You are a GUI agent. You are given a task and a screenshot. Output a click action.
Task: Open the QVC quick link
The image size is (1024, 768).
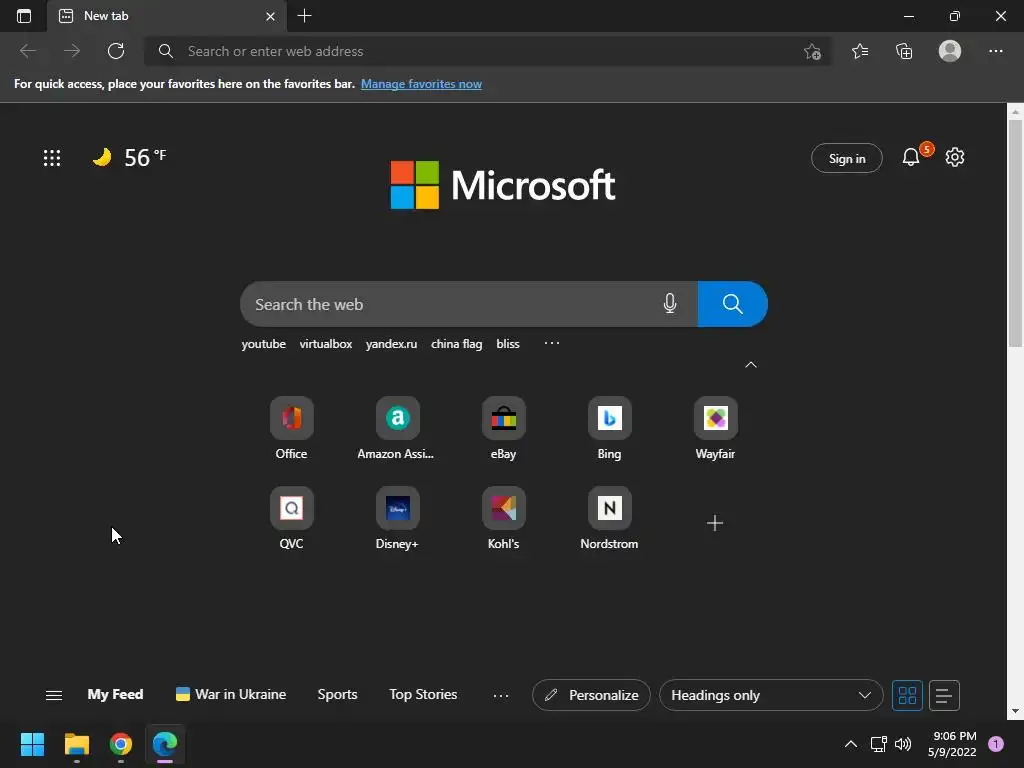tap(291, 519)
